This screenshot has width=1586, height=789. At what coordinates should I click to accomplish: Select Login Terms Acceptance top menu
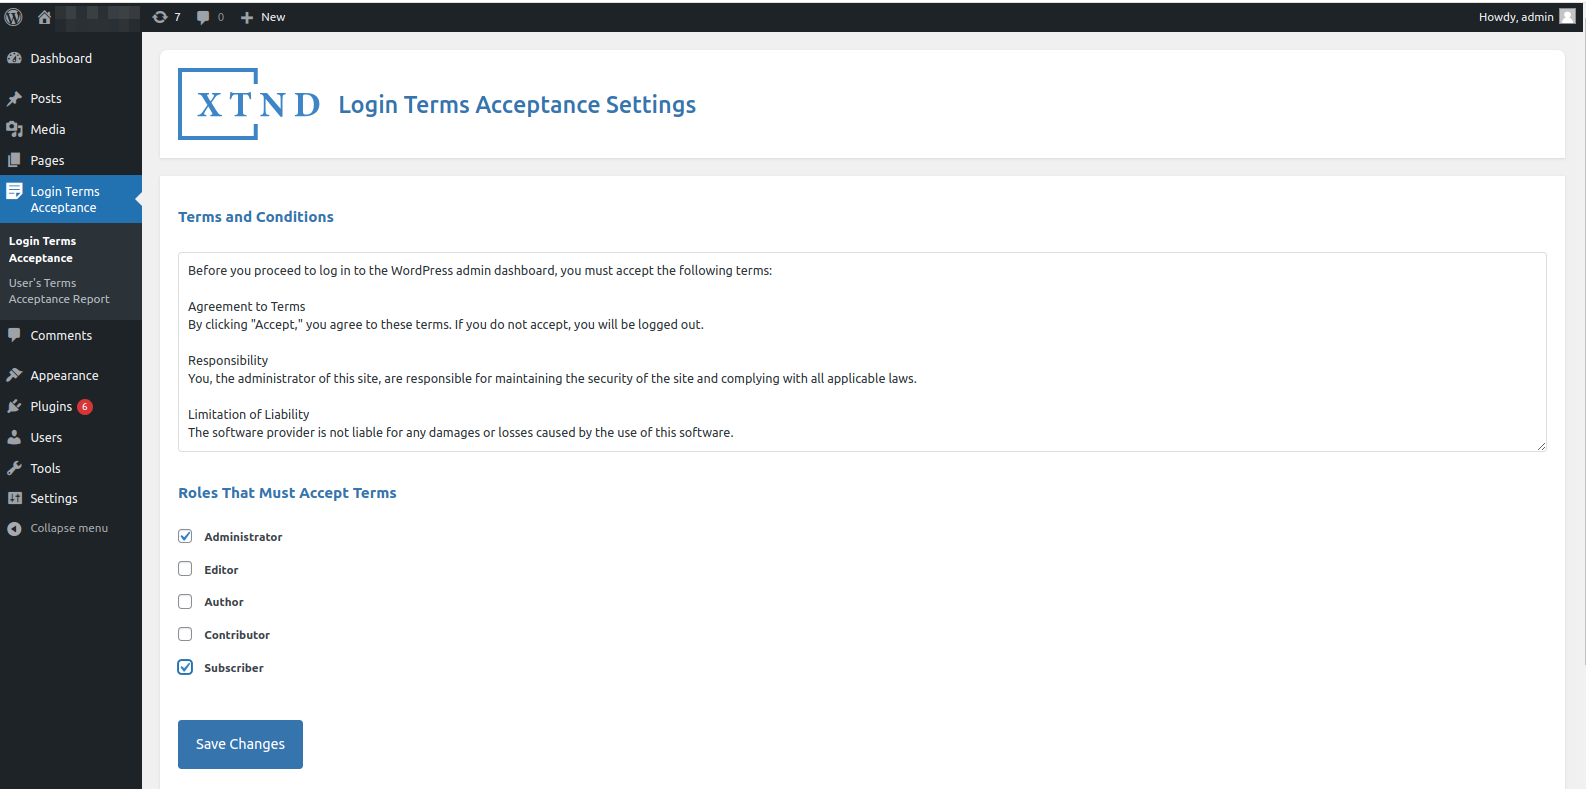click(71, 199)
